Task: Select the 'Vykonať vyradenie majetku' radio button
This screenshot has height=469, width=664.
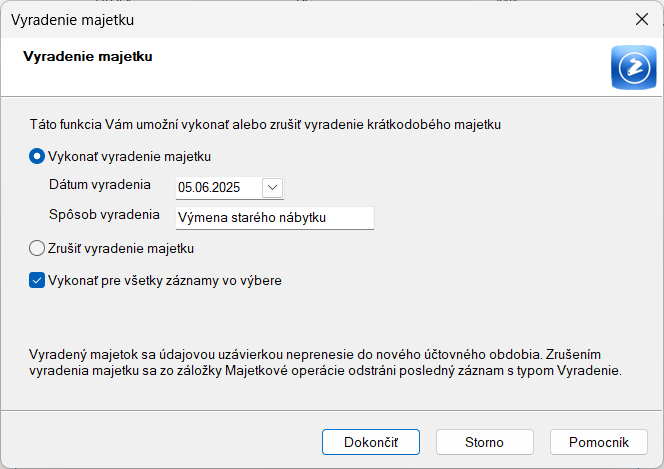Action: point(37,156)
